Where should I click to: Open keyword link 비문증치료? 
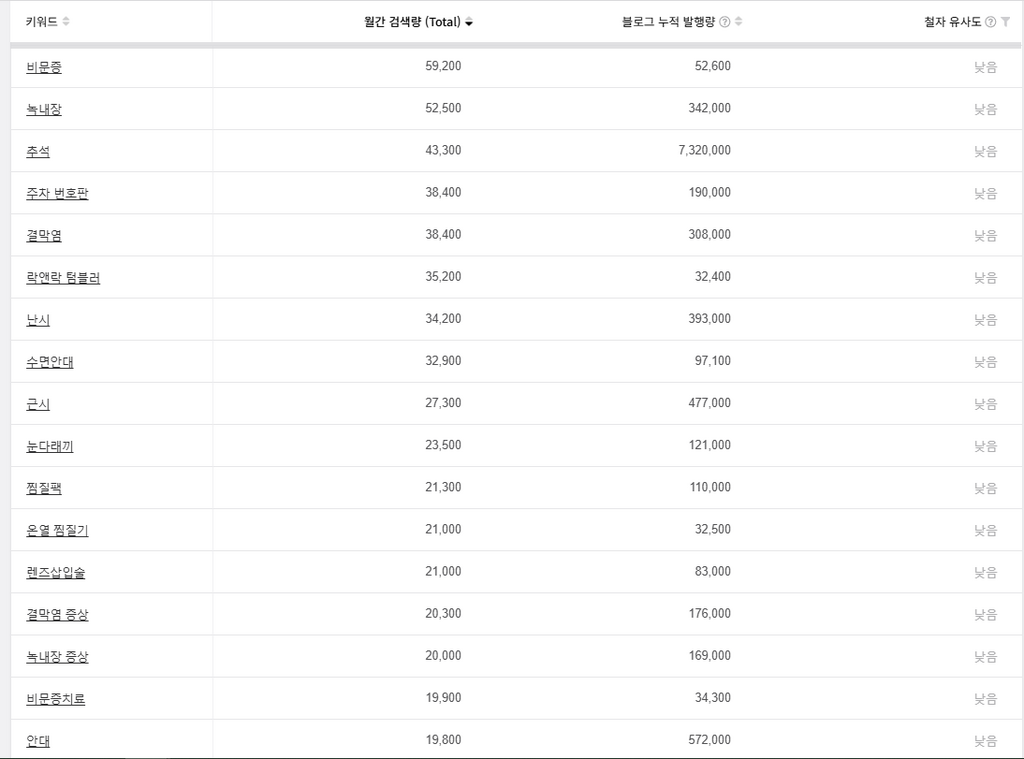click(56, 699)
